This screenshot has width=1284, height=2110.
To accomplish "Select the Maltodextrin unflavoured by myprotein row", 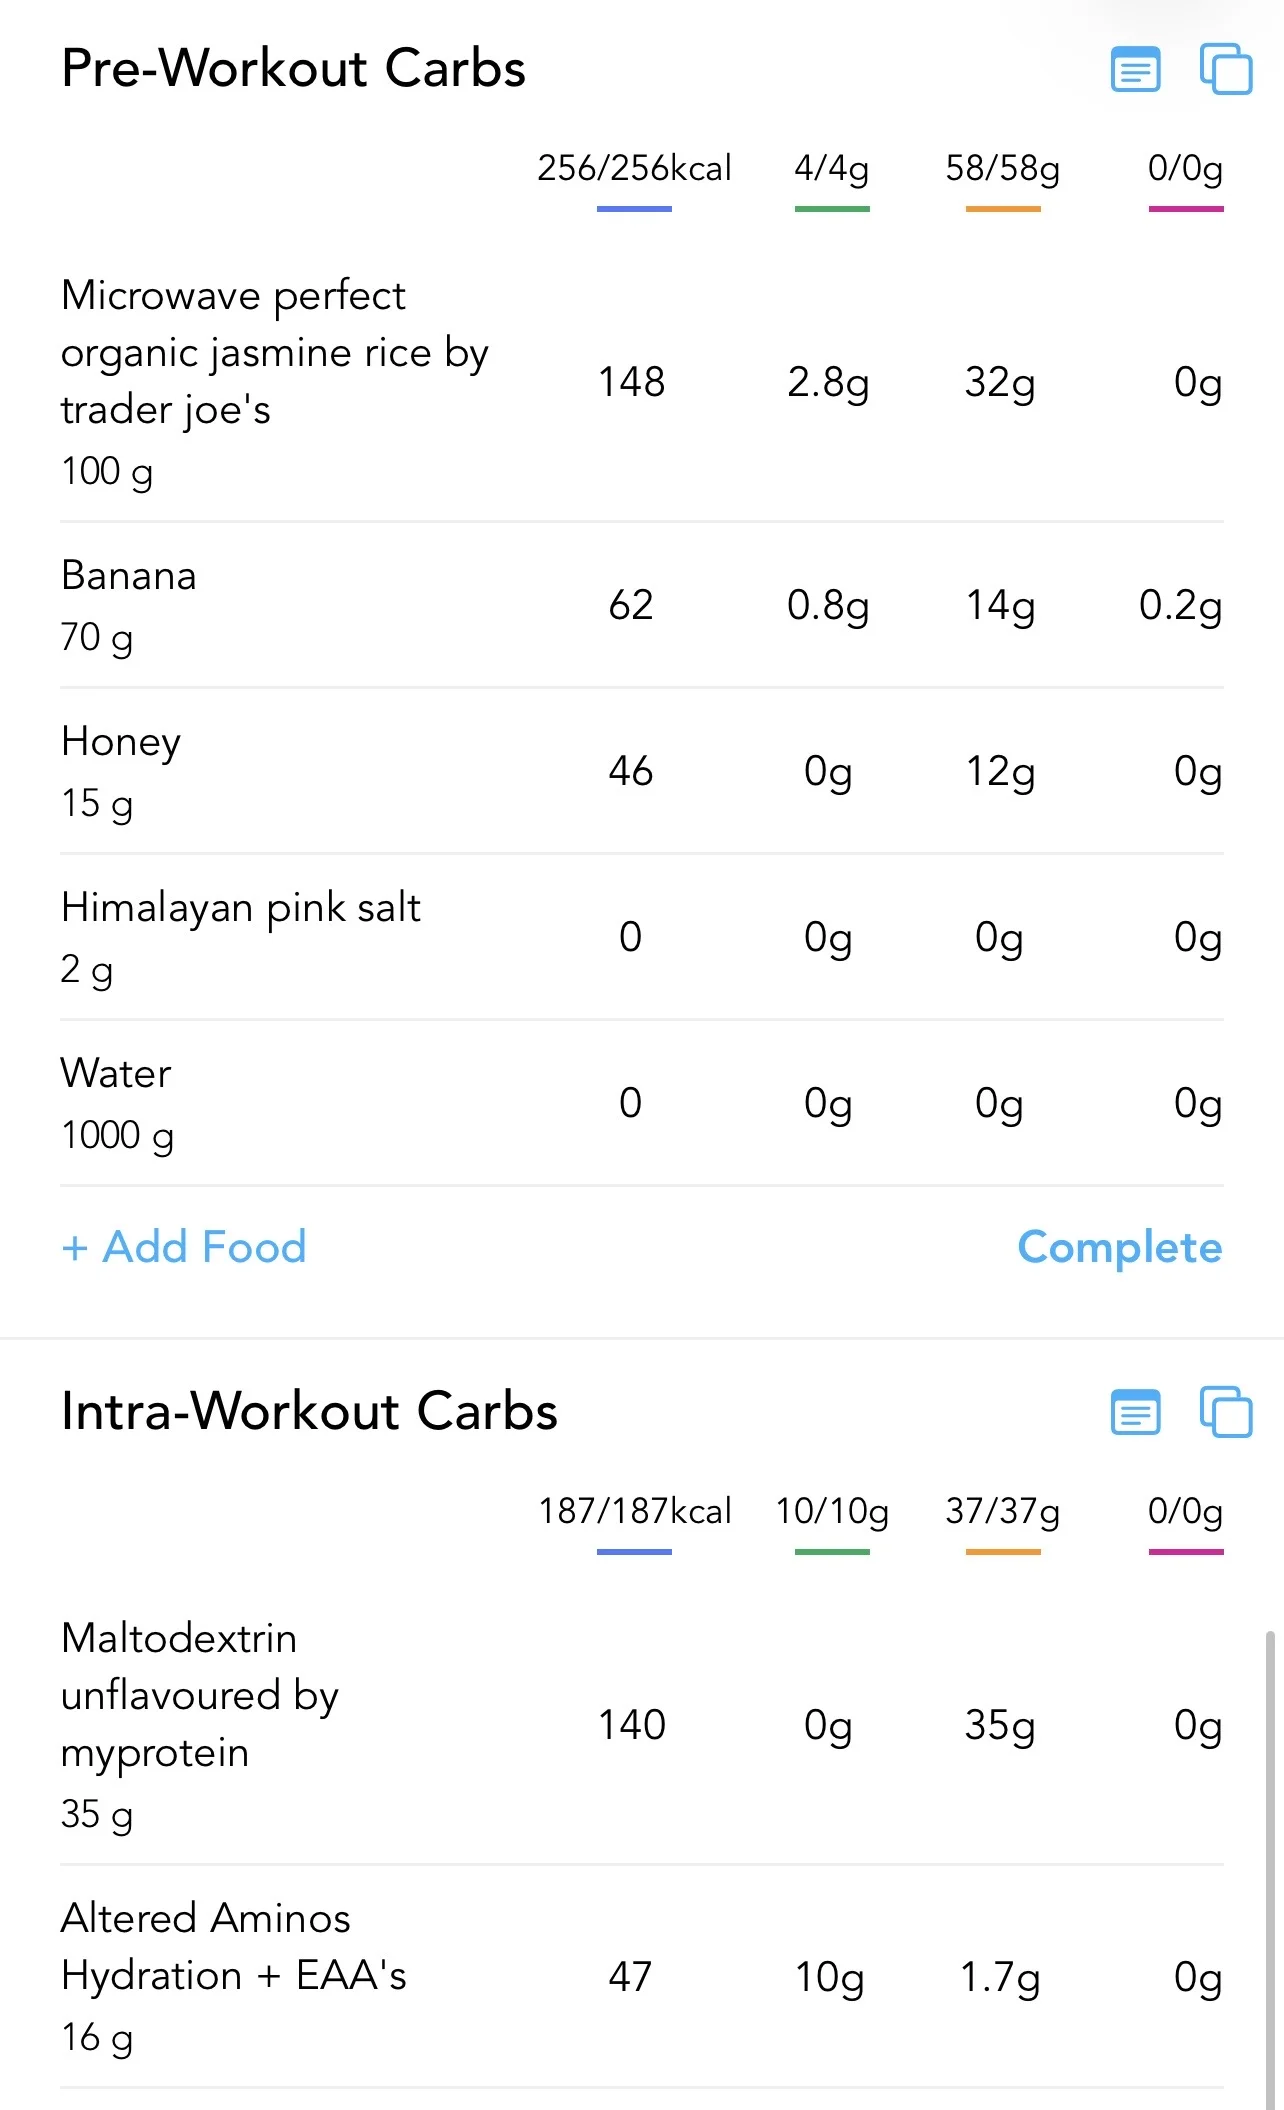I will coord(642,1725).
